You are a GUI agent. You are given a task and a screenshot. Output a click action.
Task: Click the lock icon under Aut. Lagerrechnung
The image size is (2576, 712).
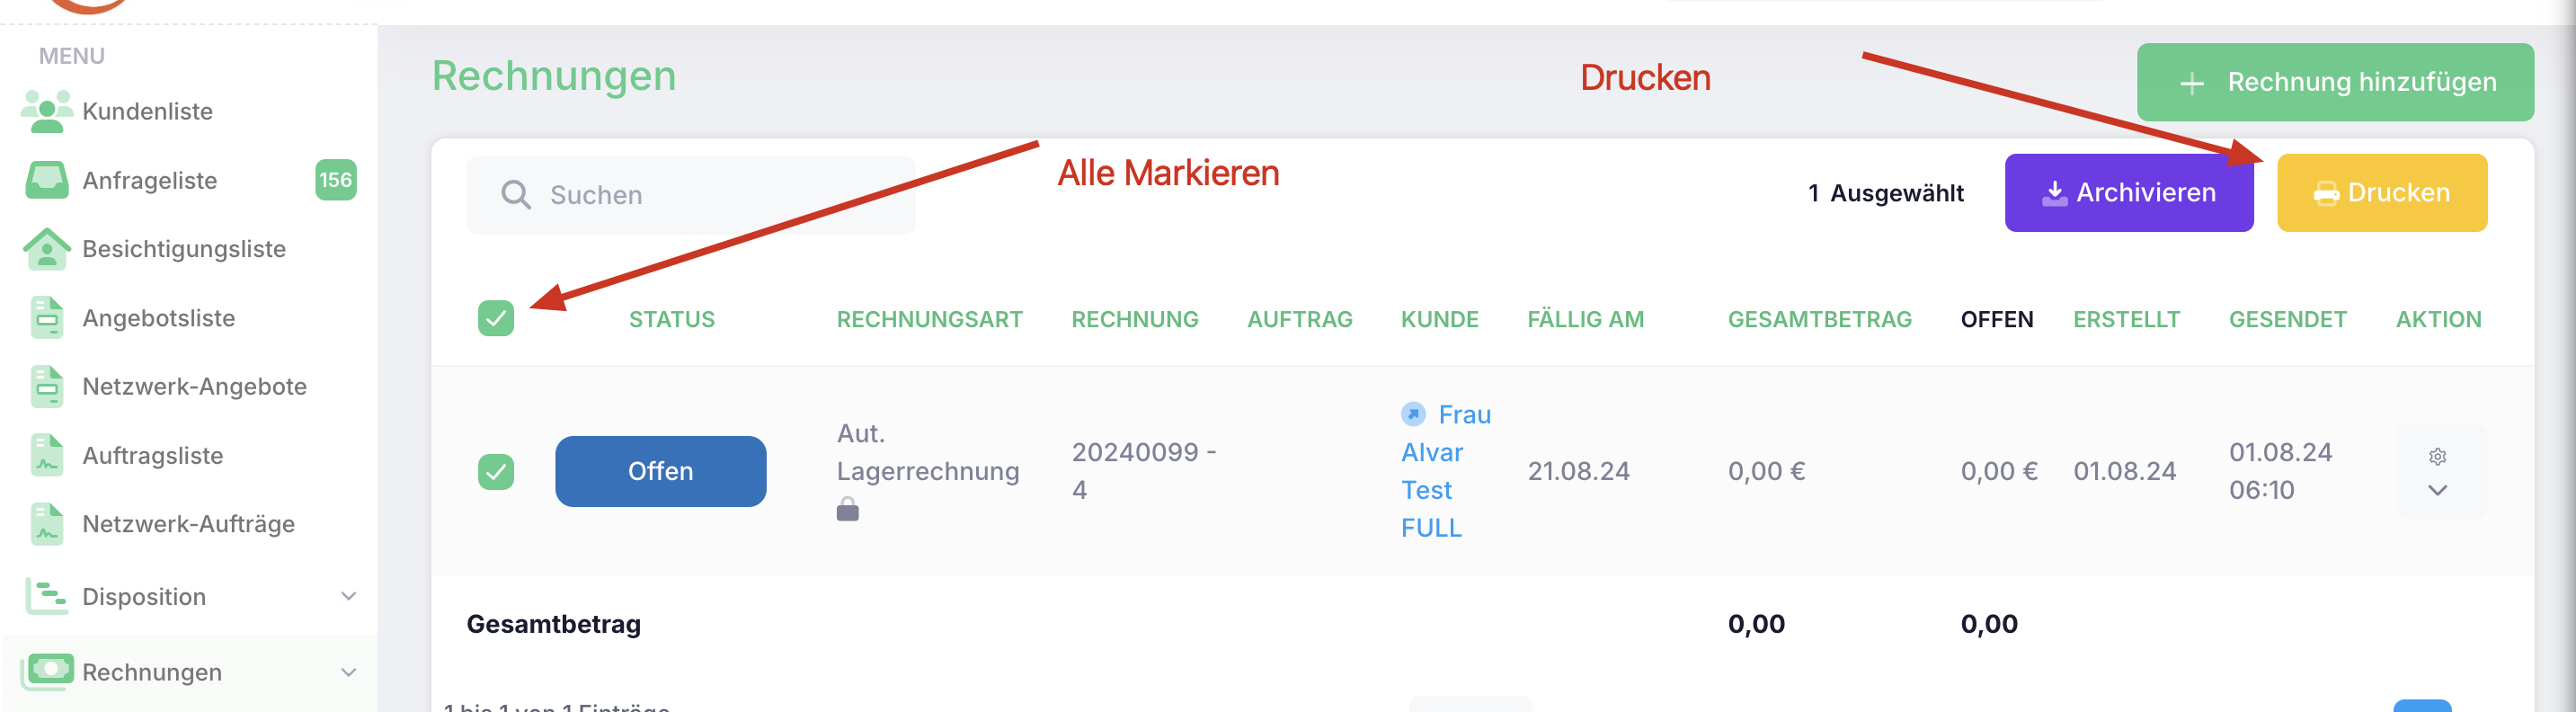(848, 509)
